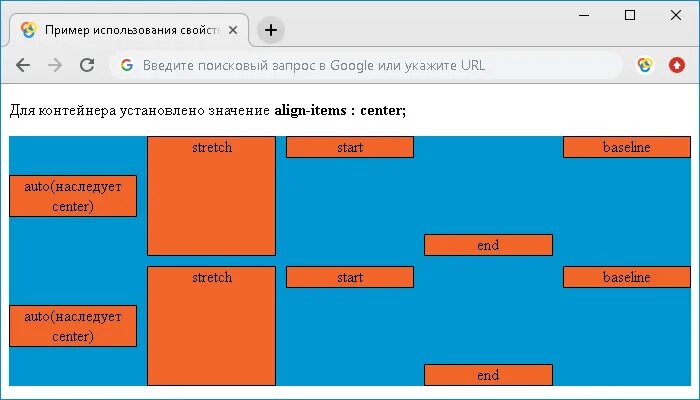
Task: Open the Chrome profile avatar icon
Action: (x=645, y=65)
